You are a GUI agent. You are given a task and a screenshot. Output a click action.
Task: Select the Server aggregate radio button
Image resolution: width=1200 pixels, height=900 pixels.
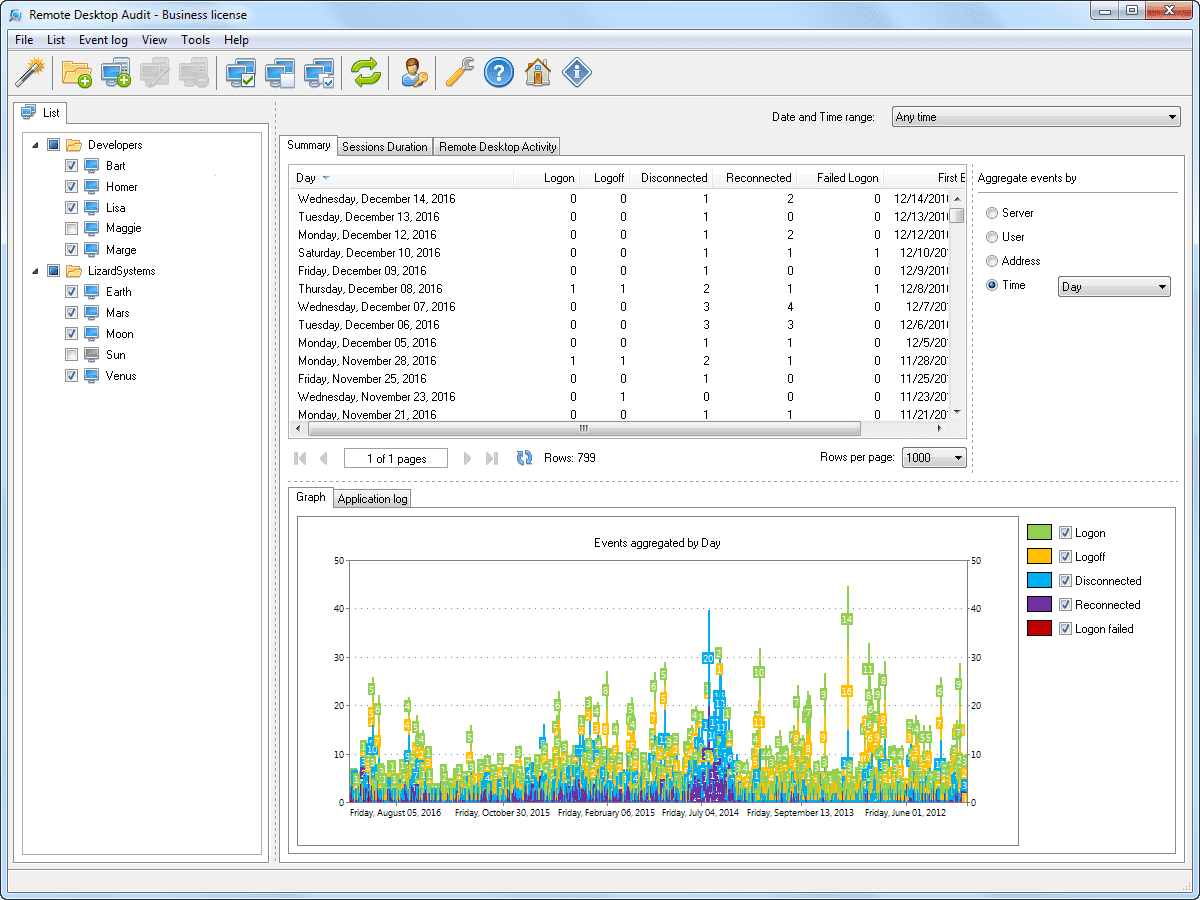coord(992,213)
